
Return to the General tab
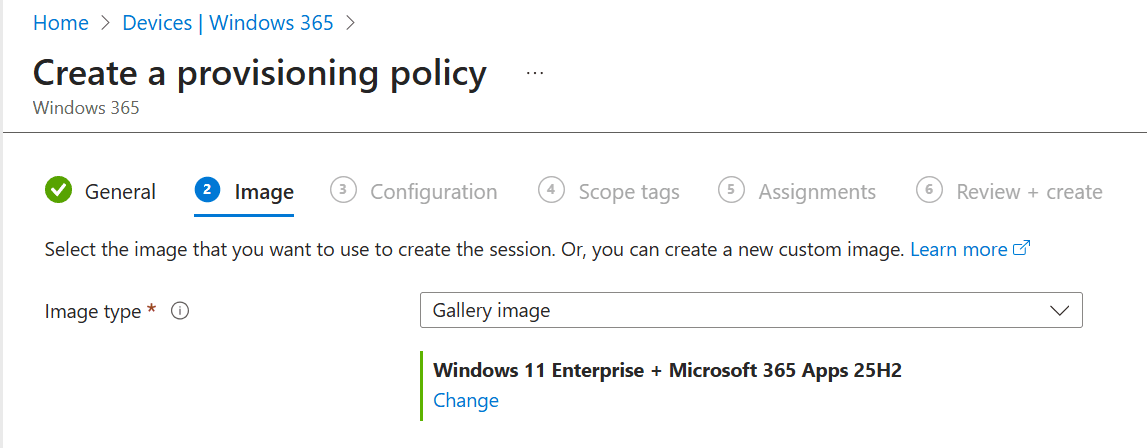coord(120,192)
